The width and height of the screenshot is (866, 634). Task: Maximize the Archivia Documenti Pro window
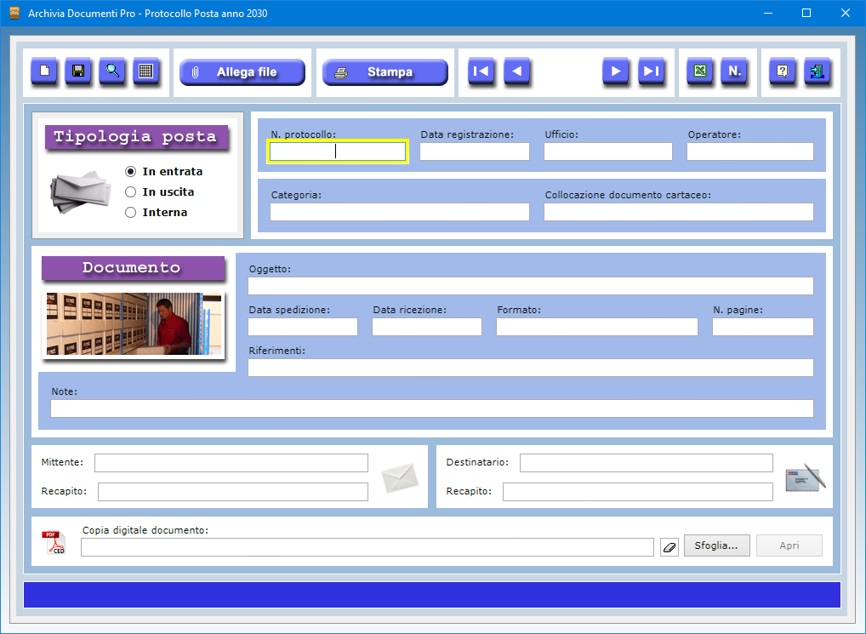coord(806,13)
